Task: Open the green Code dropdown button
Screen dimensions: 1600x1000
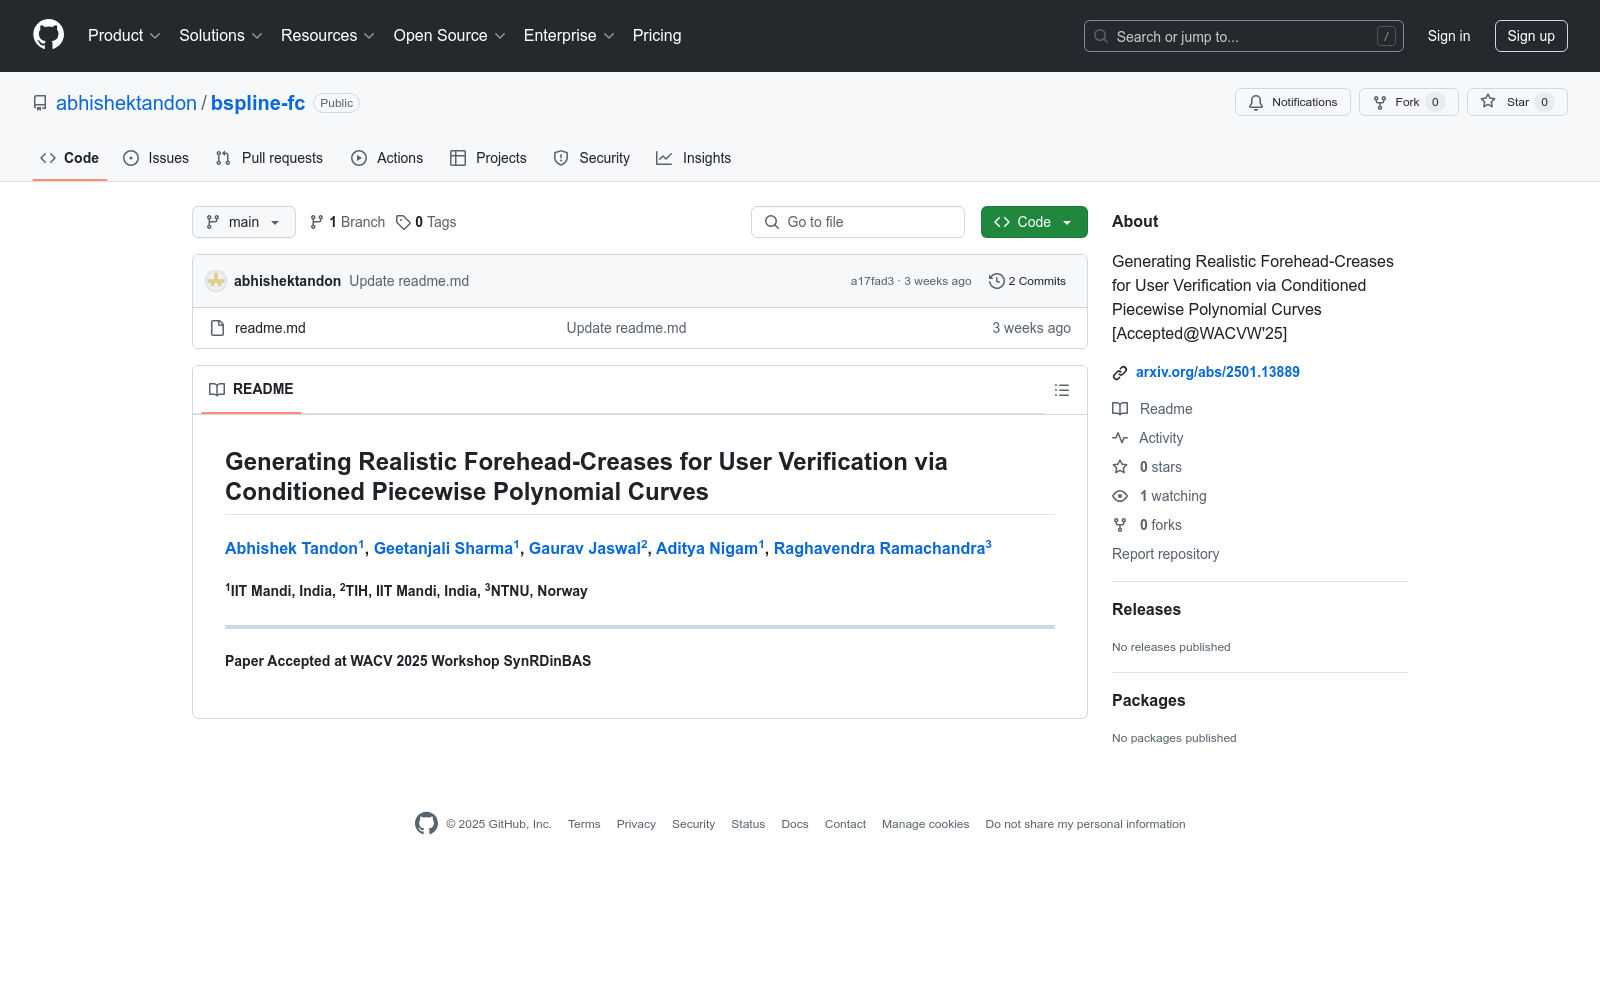Action: pyautogui.click(x=1034, y=222)
